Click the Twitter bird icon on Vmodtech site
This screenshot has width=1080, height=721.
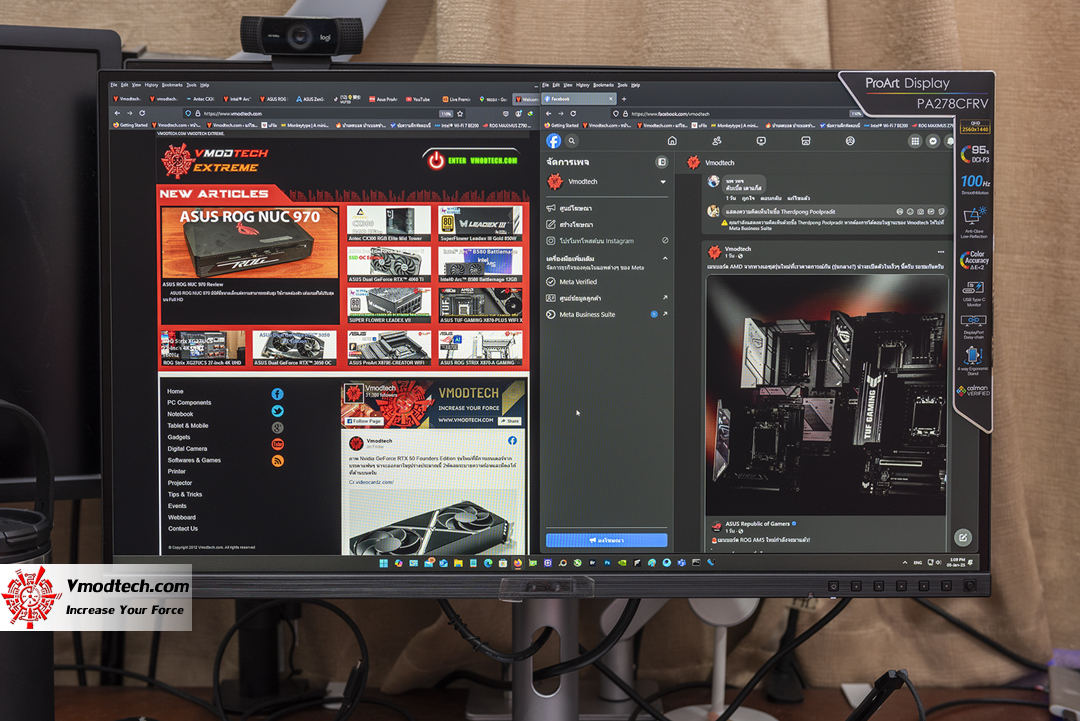278,411
